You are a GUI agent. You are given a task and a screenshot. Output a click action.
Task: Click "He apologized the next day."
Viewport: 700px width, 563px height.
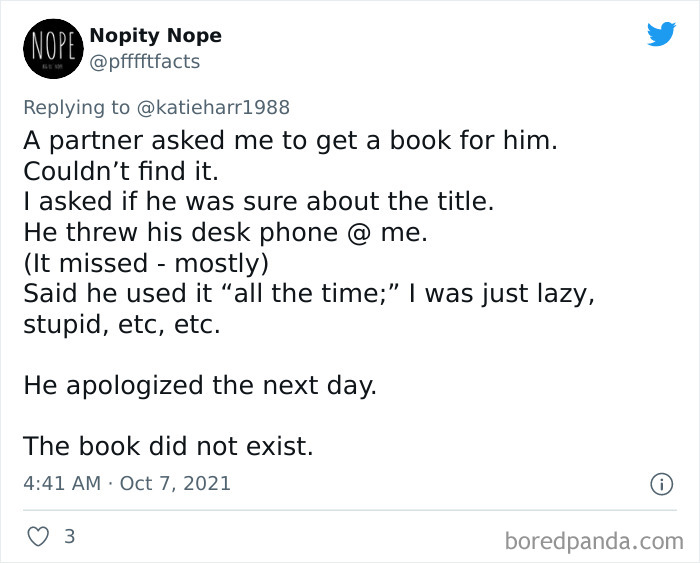(200, 385)
